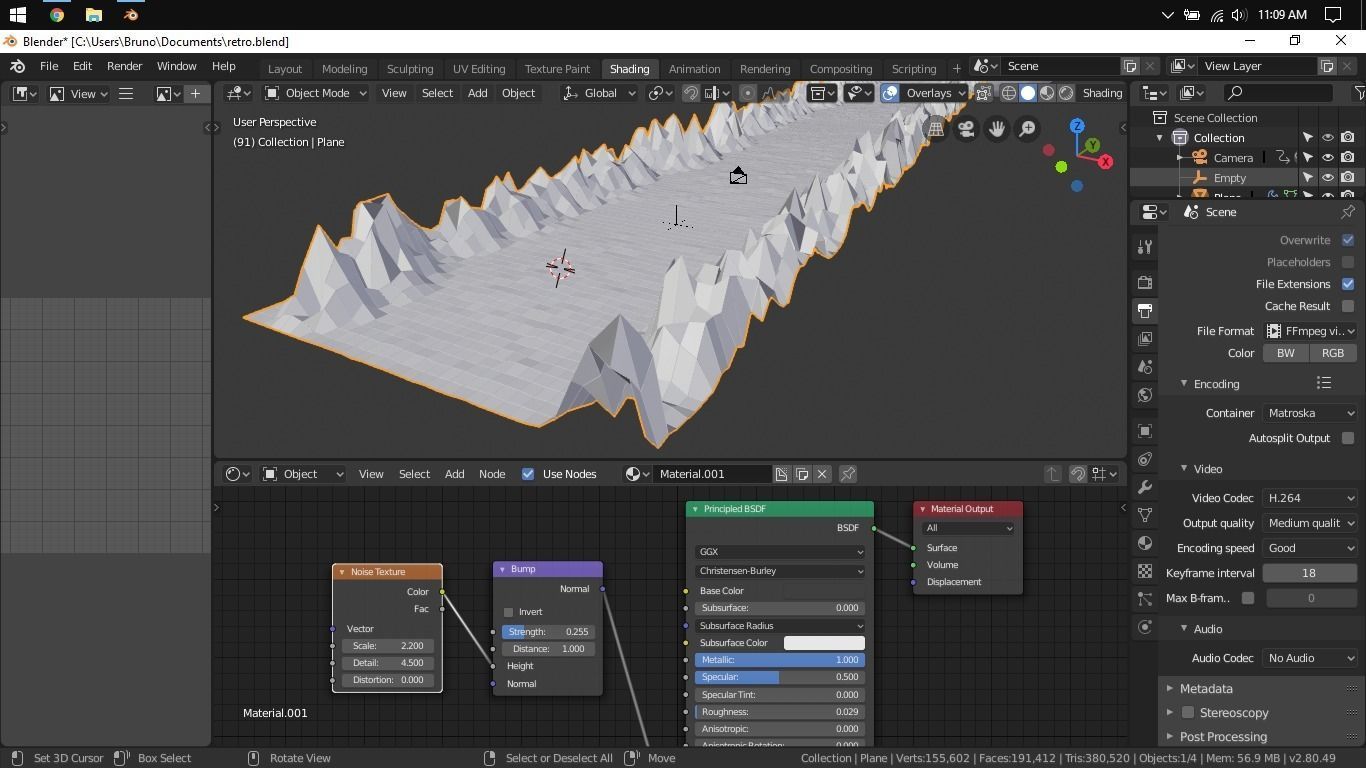The width and height of the screenshot is (1366, 768).
Task: Open the View Layer properties tab
Action: click(x=1145, y=339)
